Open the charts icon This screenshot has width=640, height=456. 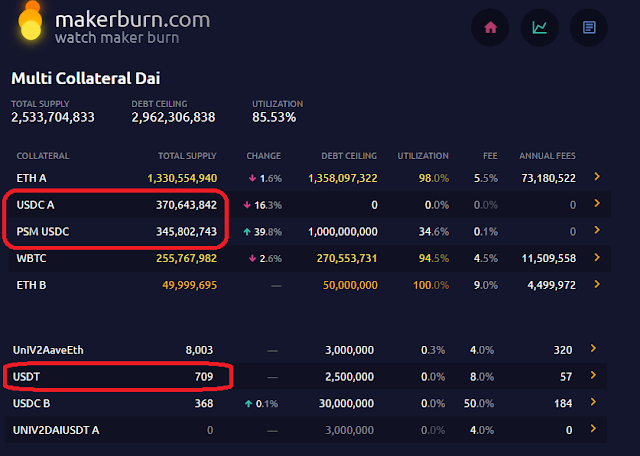540,27
